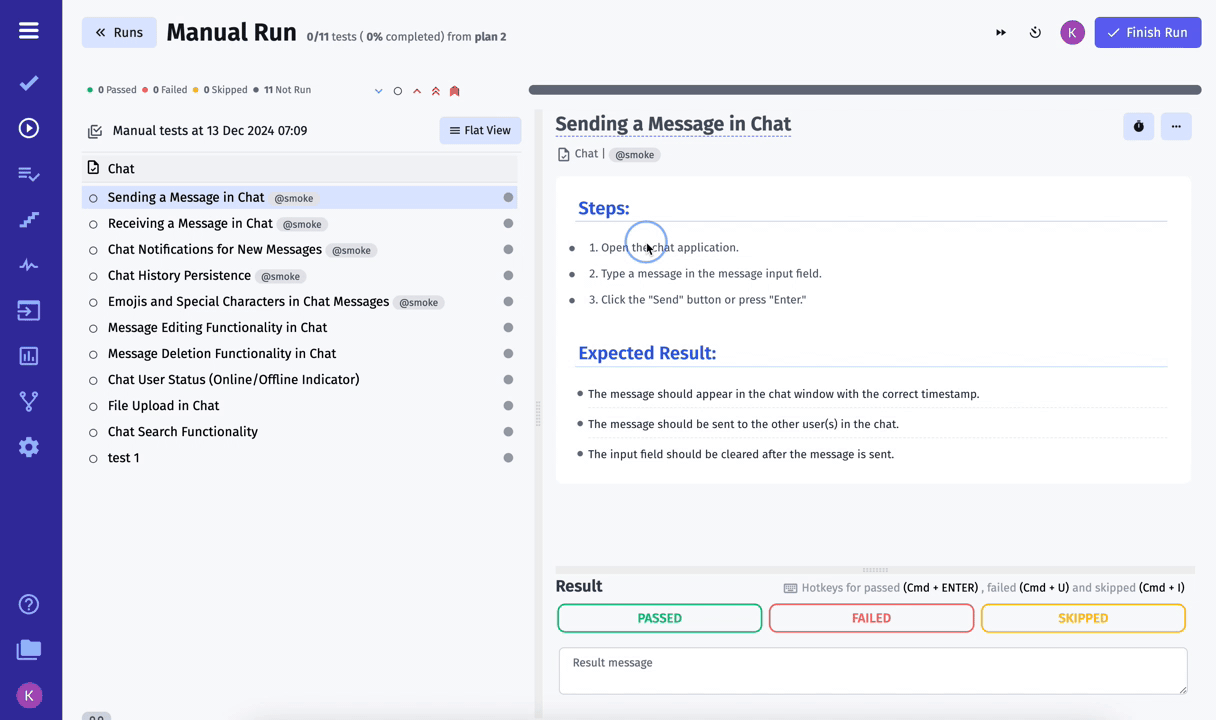Filter by the hollow circle priority icon
The width and height of the screenshot is (1216, 720).
pyautogui.click(x=398, y=91)
